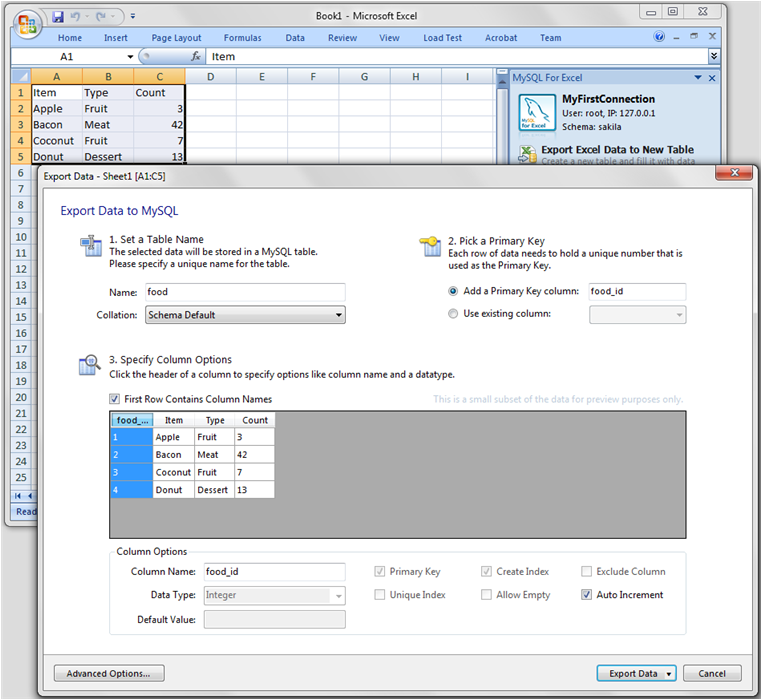The height and width of the screenshot is (700, 762).
Task: Close the MySQL For Excel task pane
Action: click(x=712, y=78)
